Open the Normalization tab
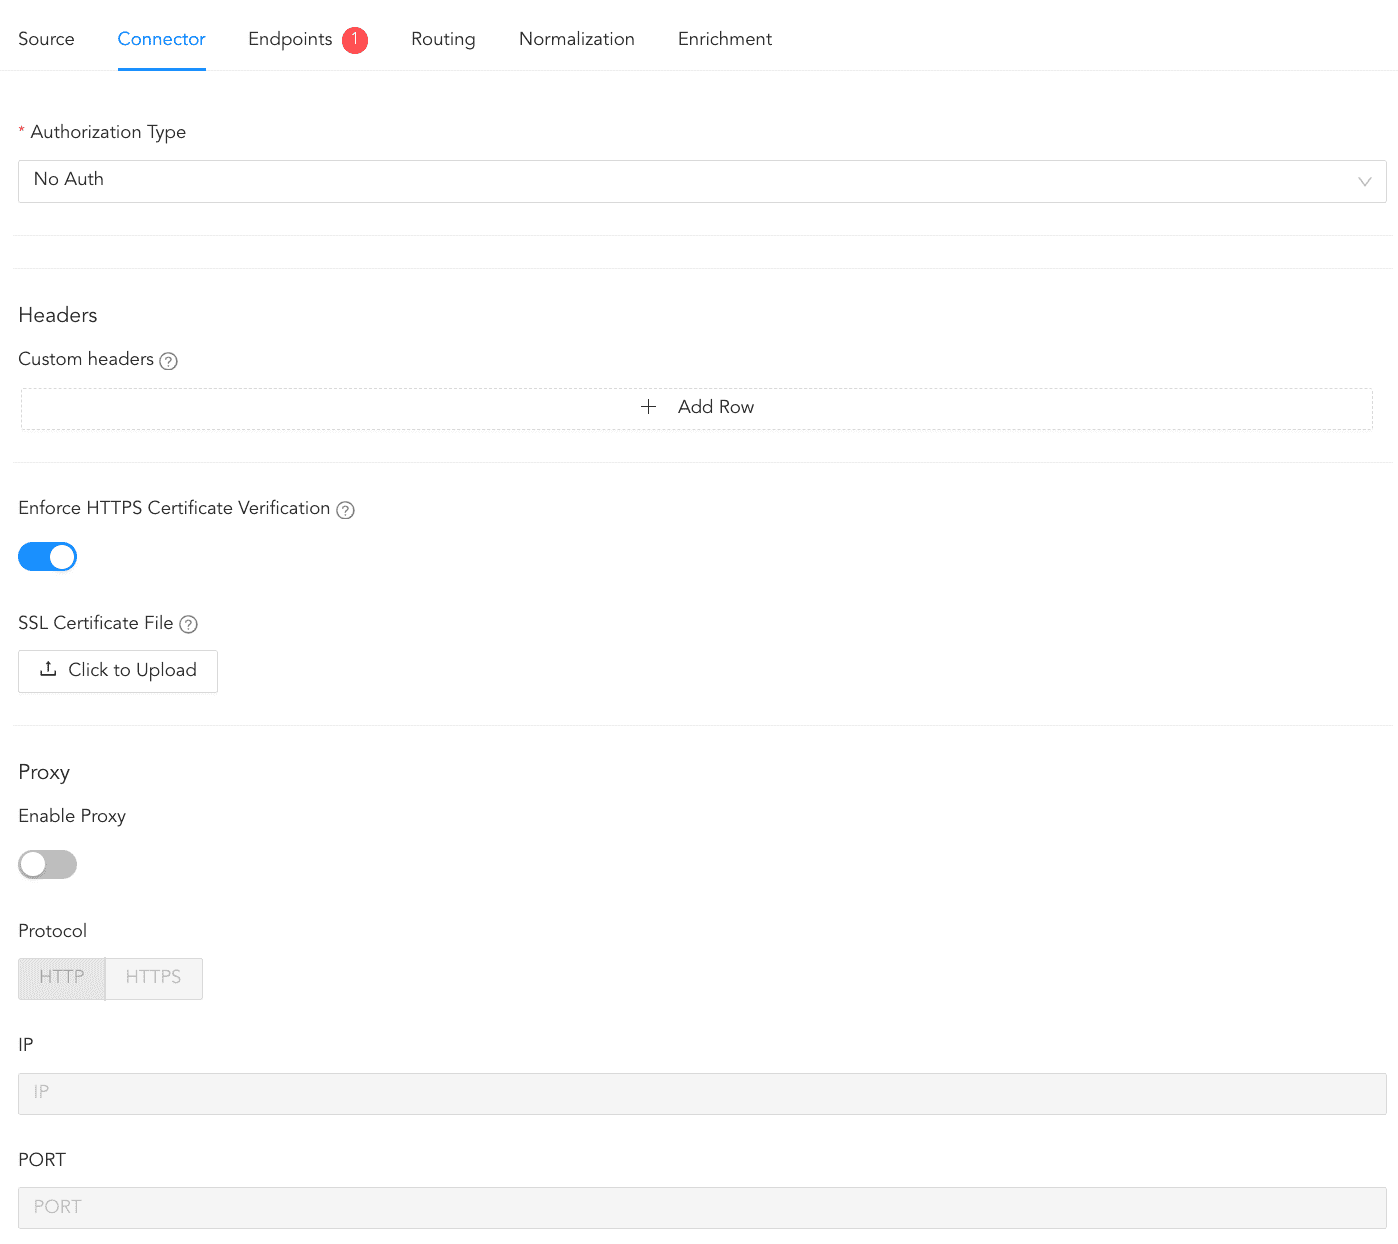The image size is (1398, 1244). click(577, 39)
